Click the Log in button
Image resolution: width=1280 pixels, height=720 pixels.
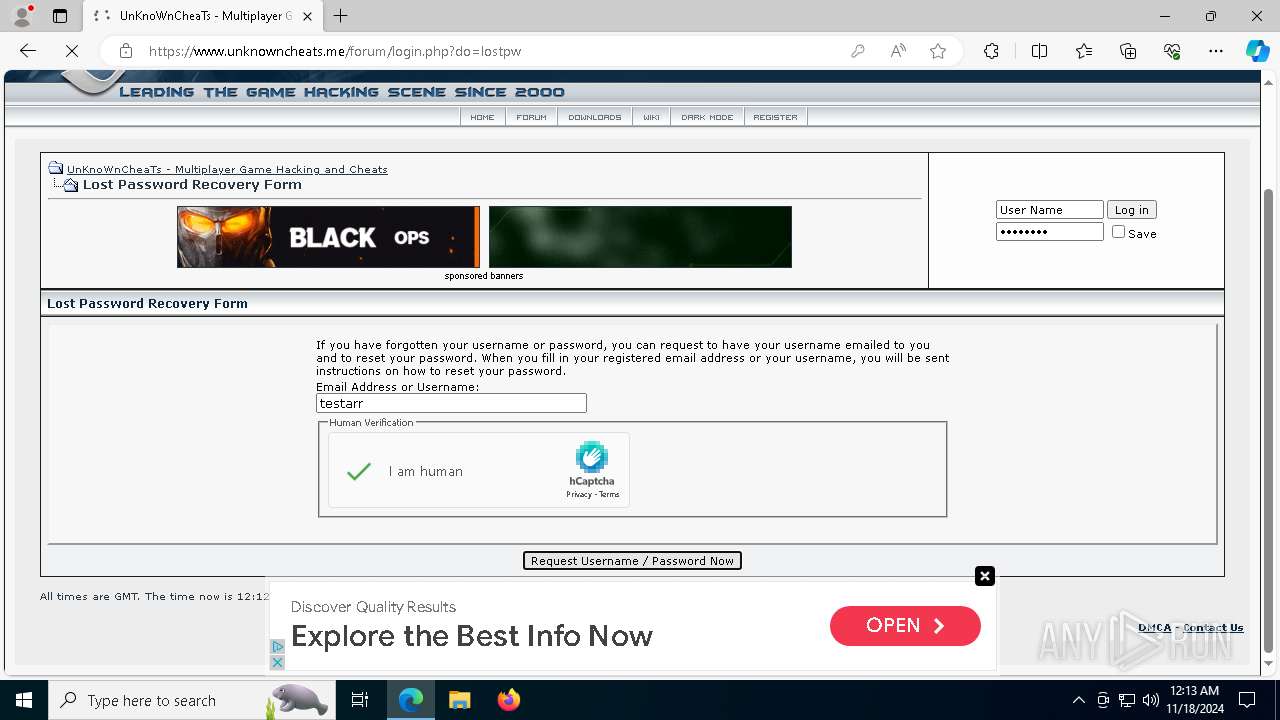[x=1131, y=210]
